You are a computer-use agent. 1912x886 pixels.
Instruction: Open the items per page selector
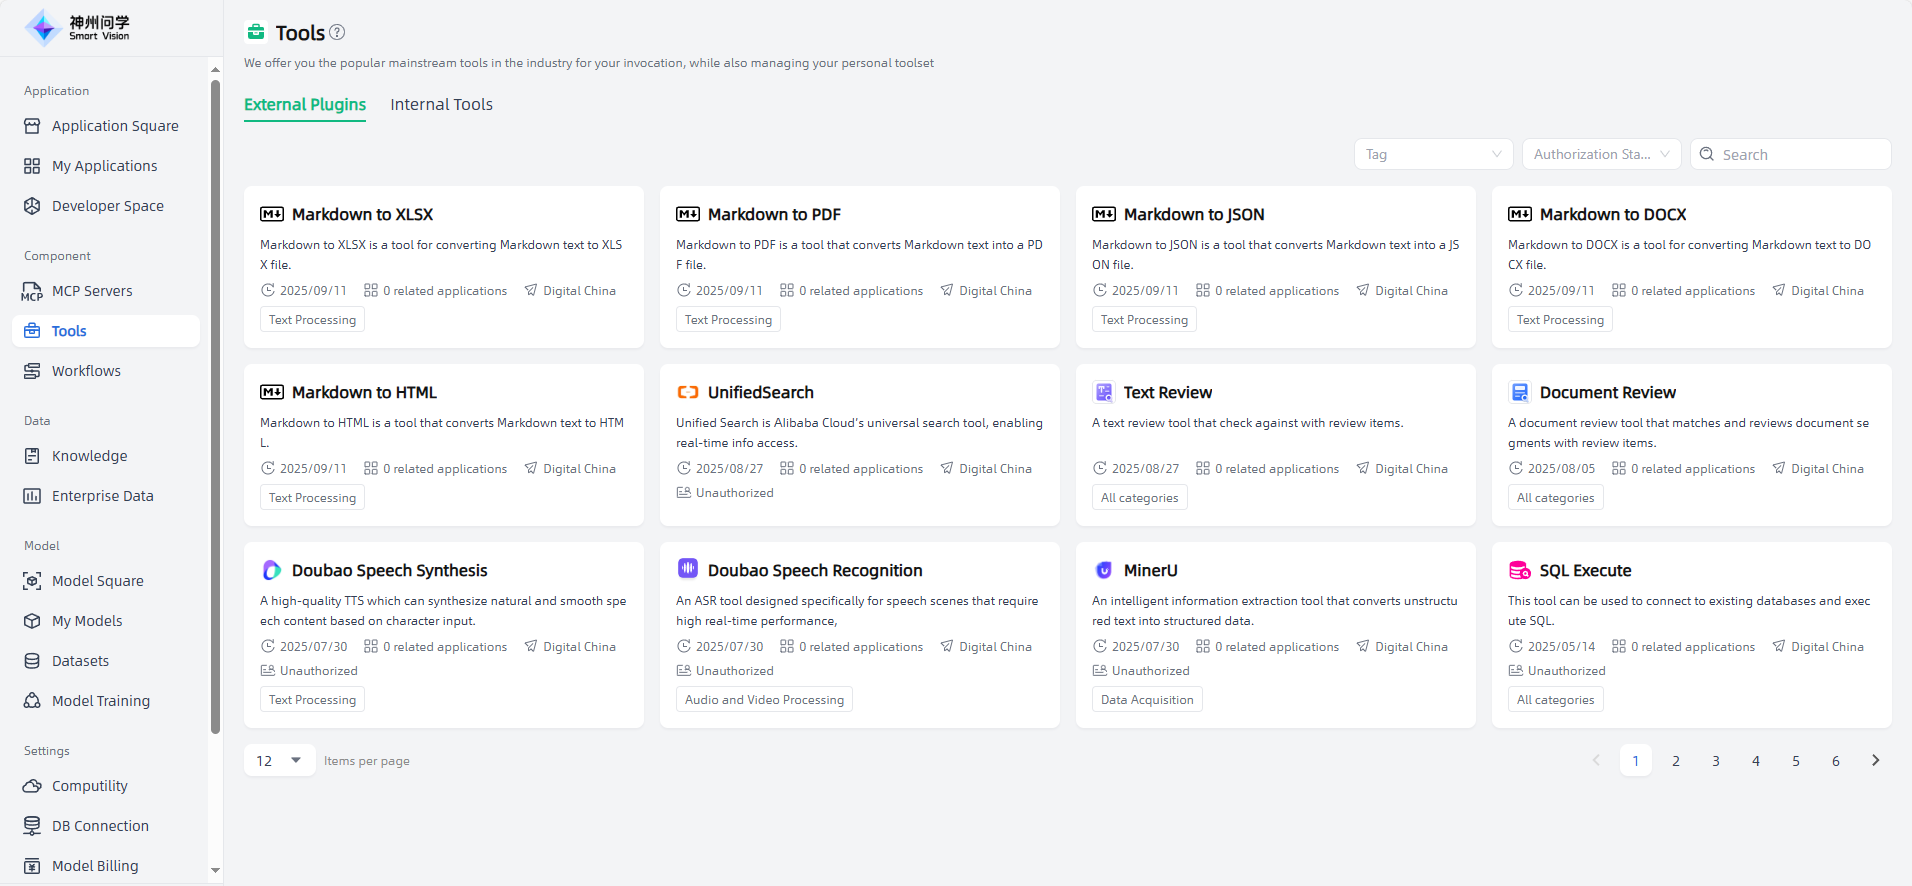pos(279,760)
